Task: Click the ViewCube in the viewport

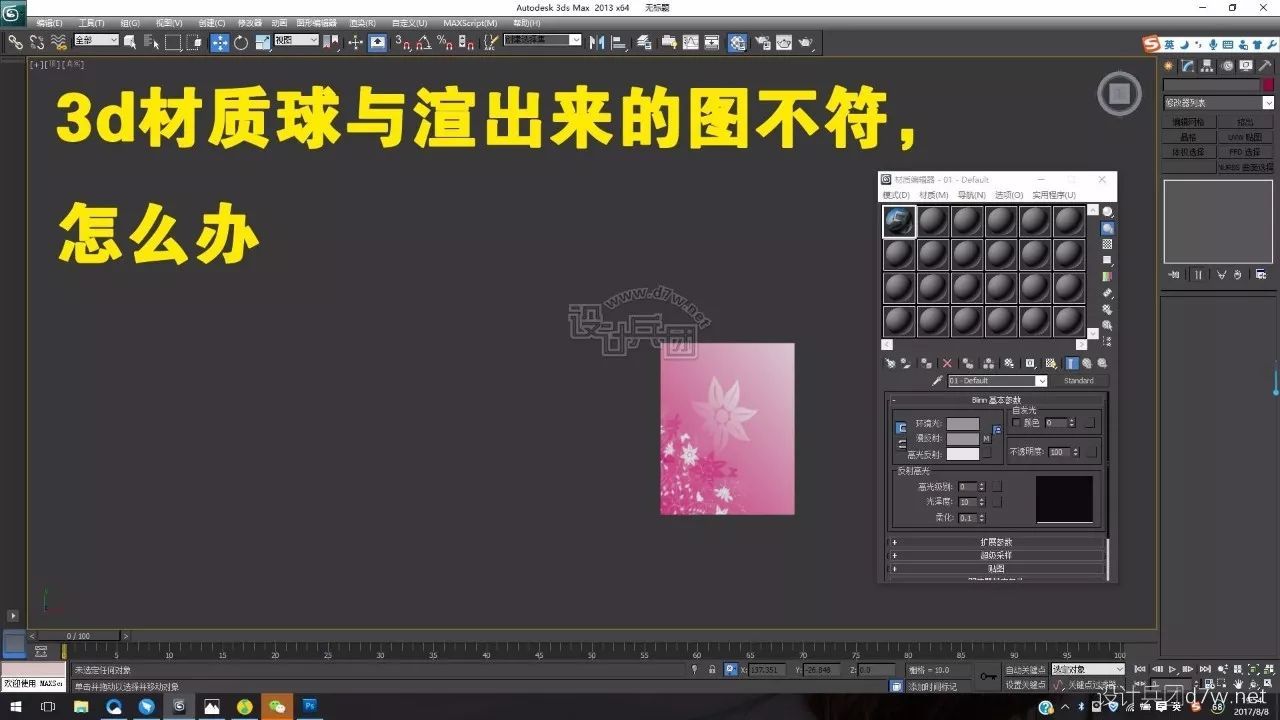Action: [x=1119, y=94]
